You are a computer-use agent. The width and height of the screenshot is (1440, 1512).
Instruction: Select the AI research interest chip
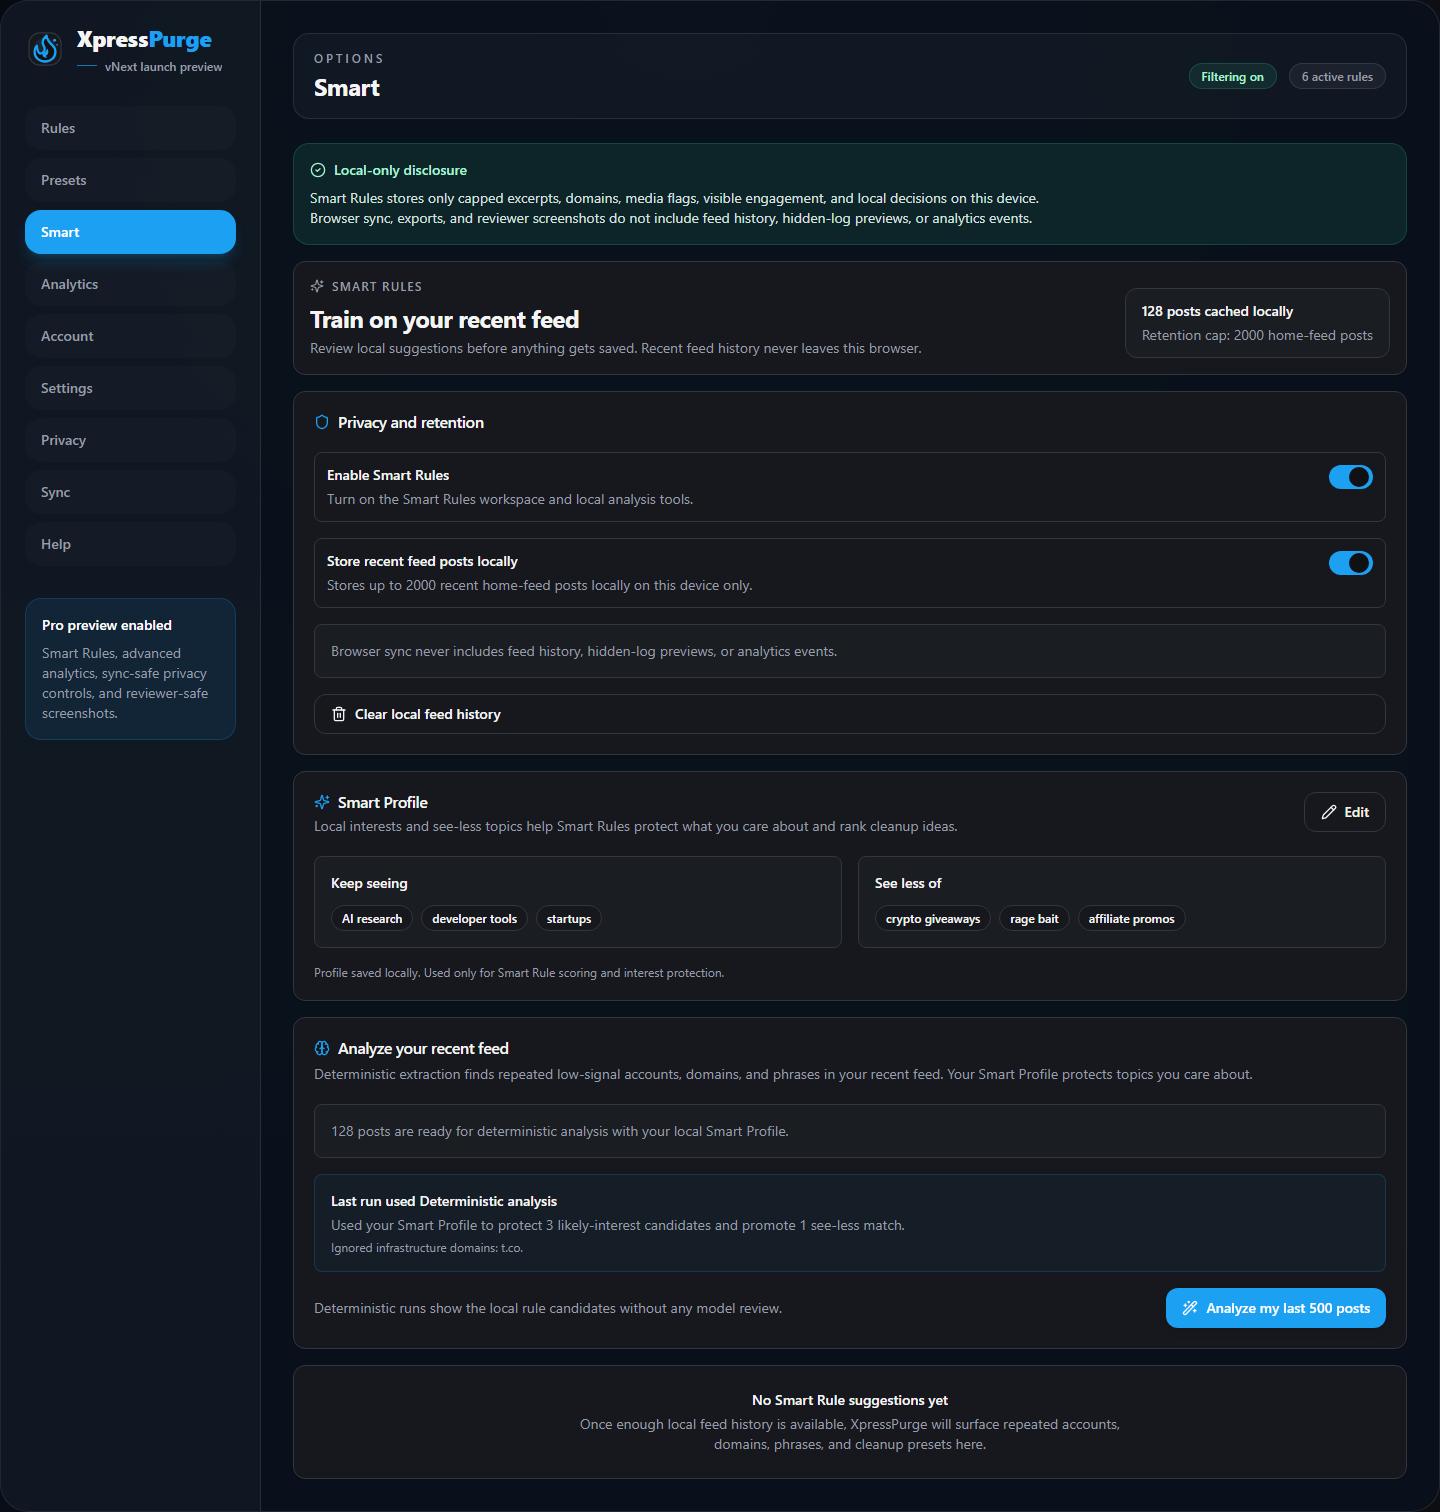point(372,919)
